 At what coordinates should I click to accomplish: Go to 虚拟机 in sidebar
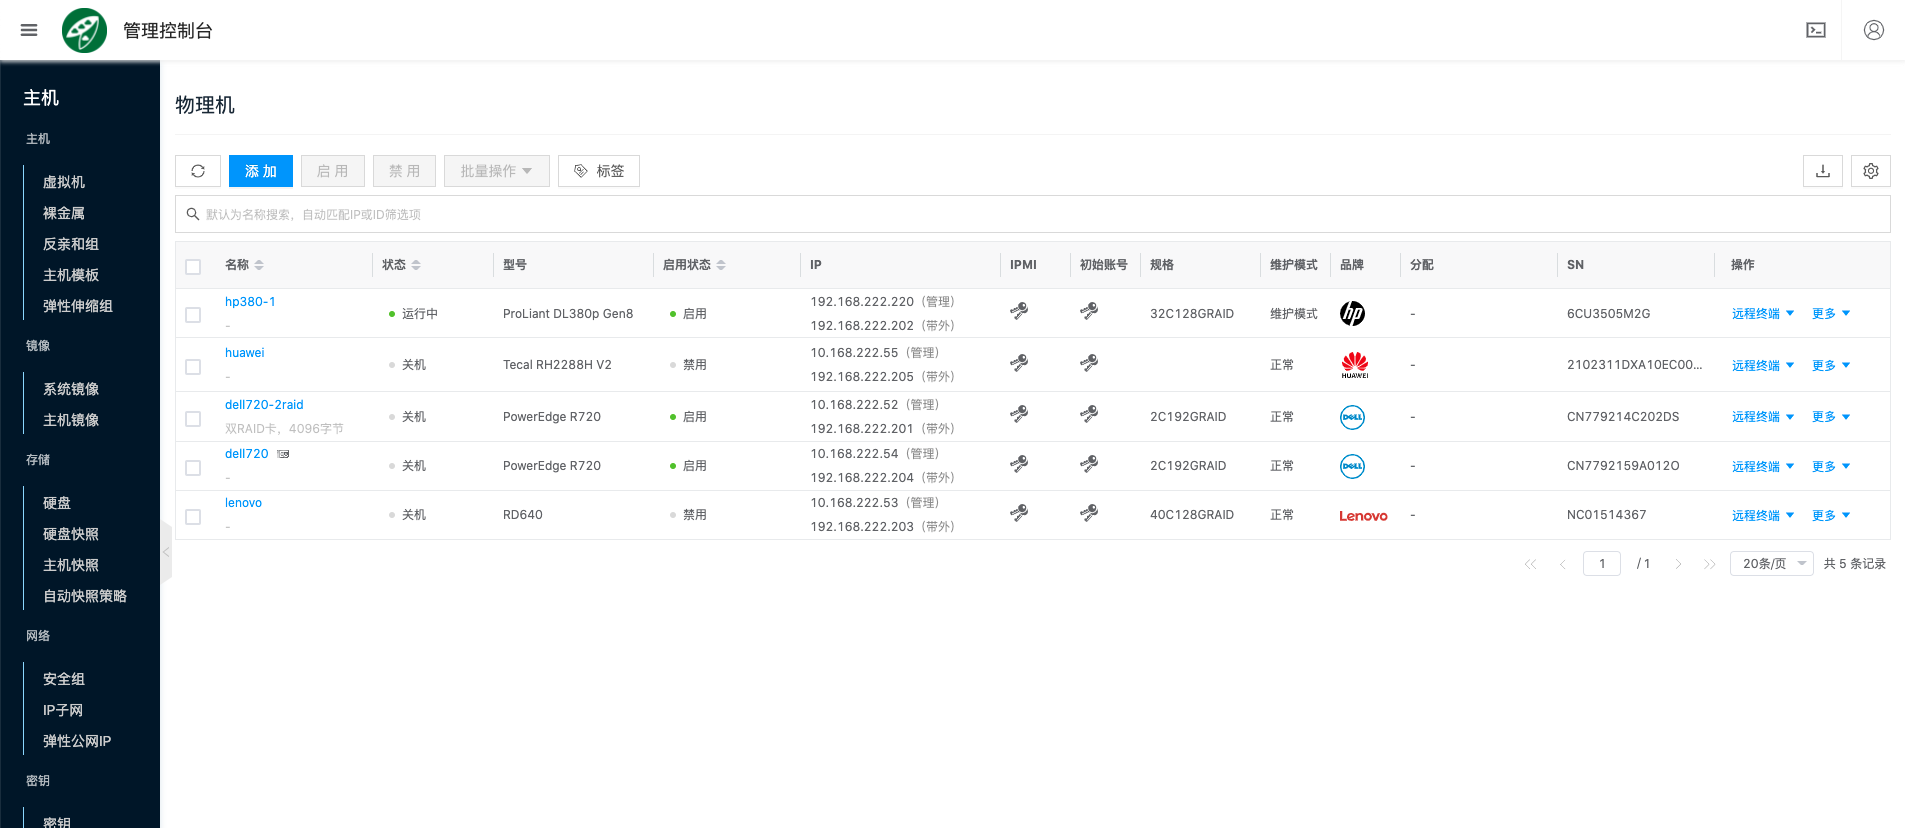(64, 182)
